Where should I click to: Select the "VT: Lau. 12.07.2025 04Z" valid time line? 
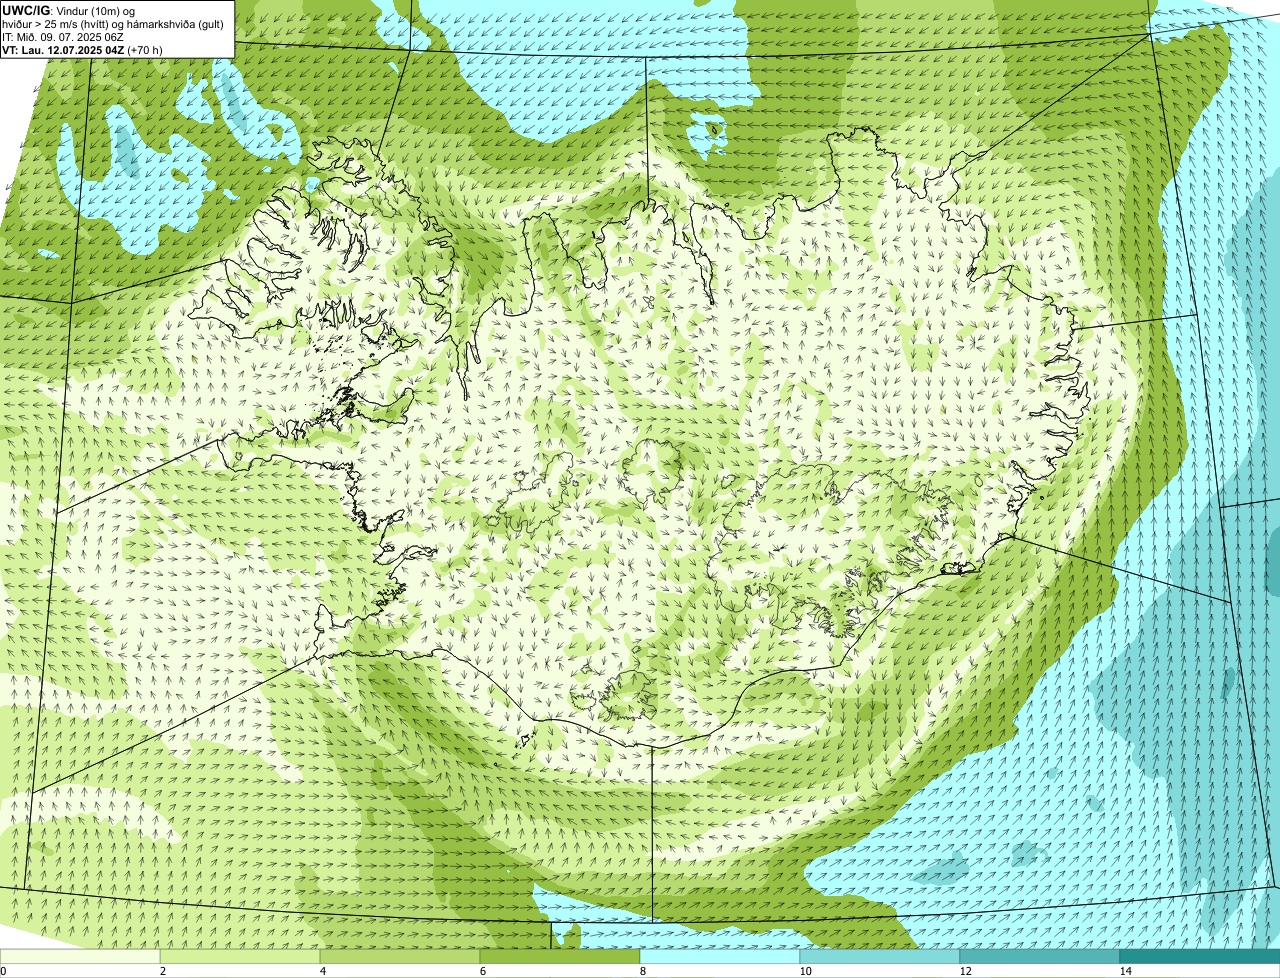(63, 49)
